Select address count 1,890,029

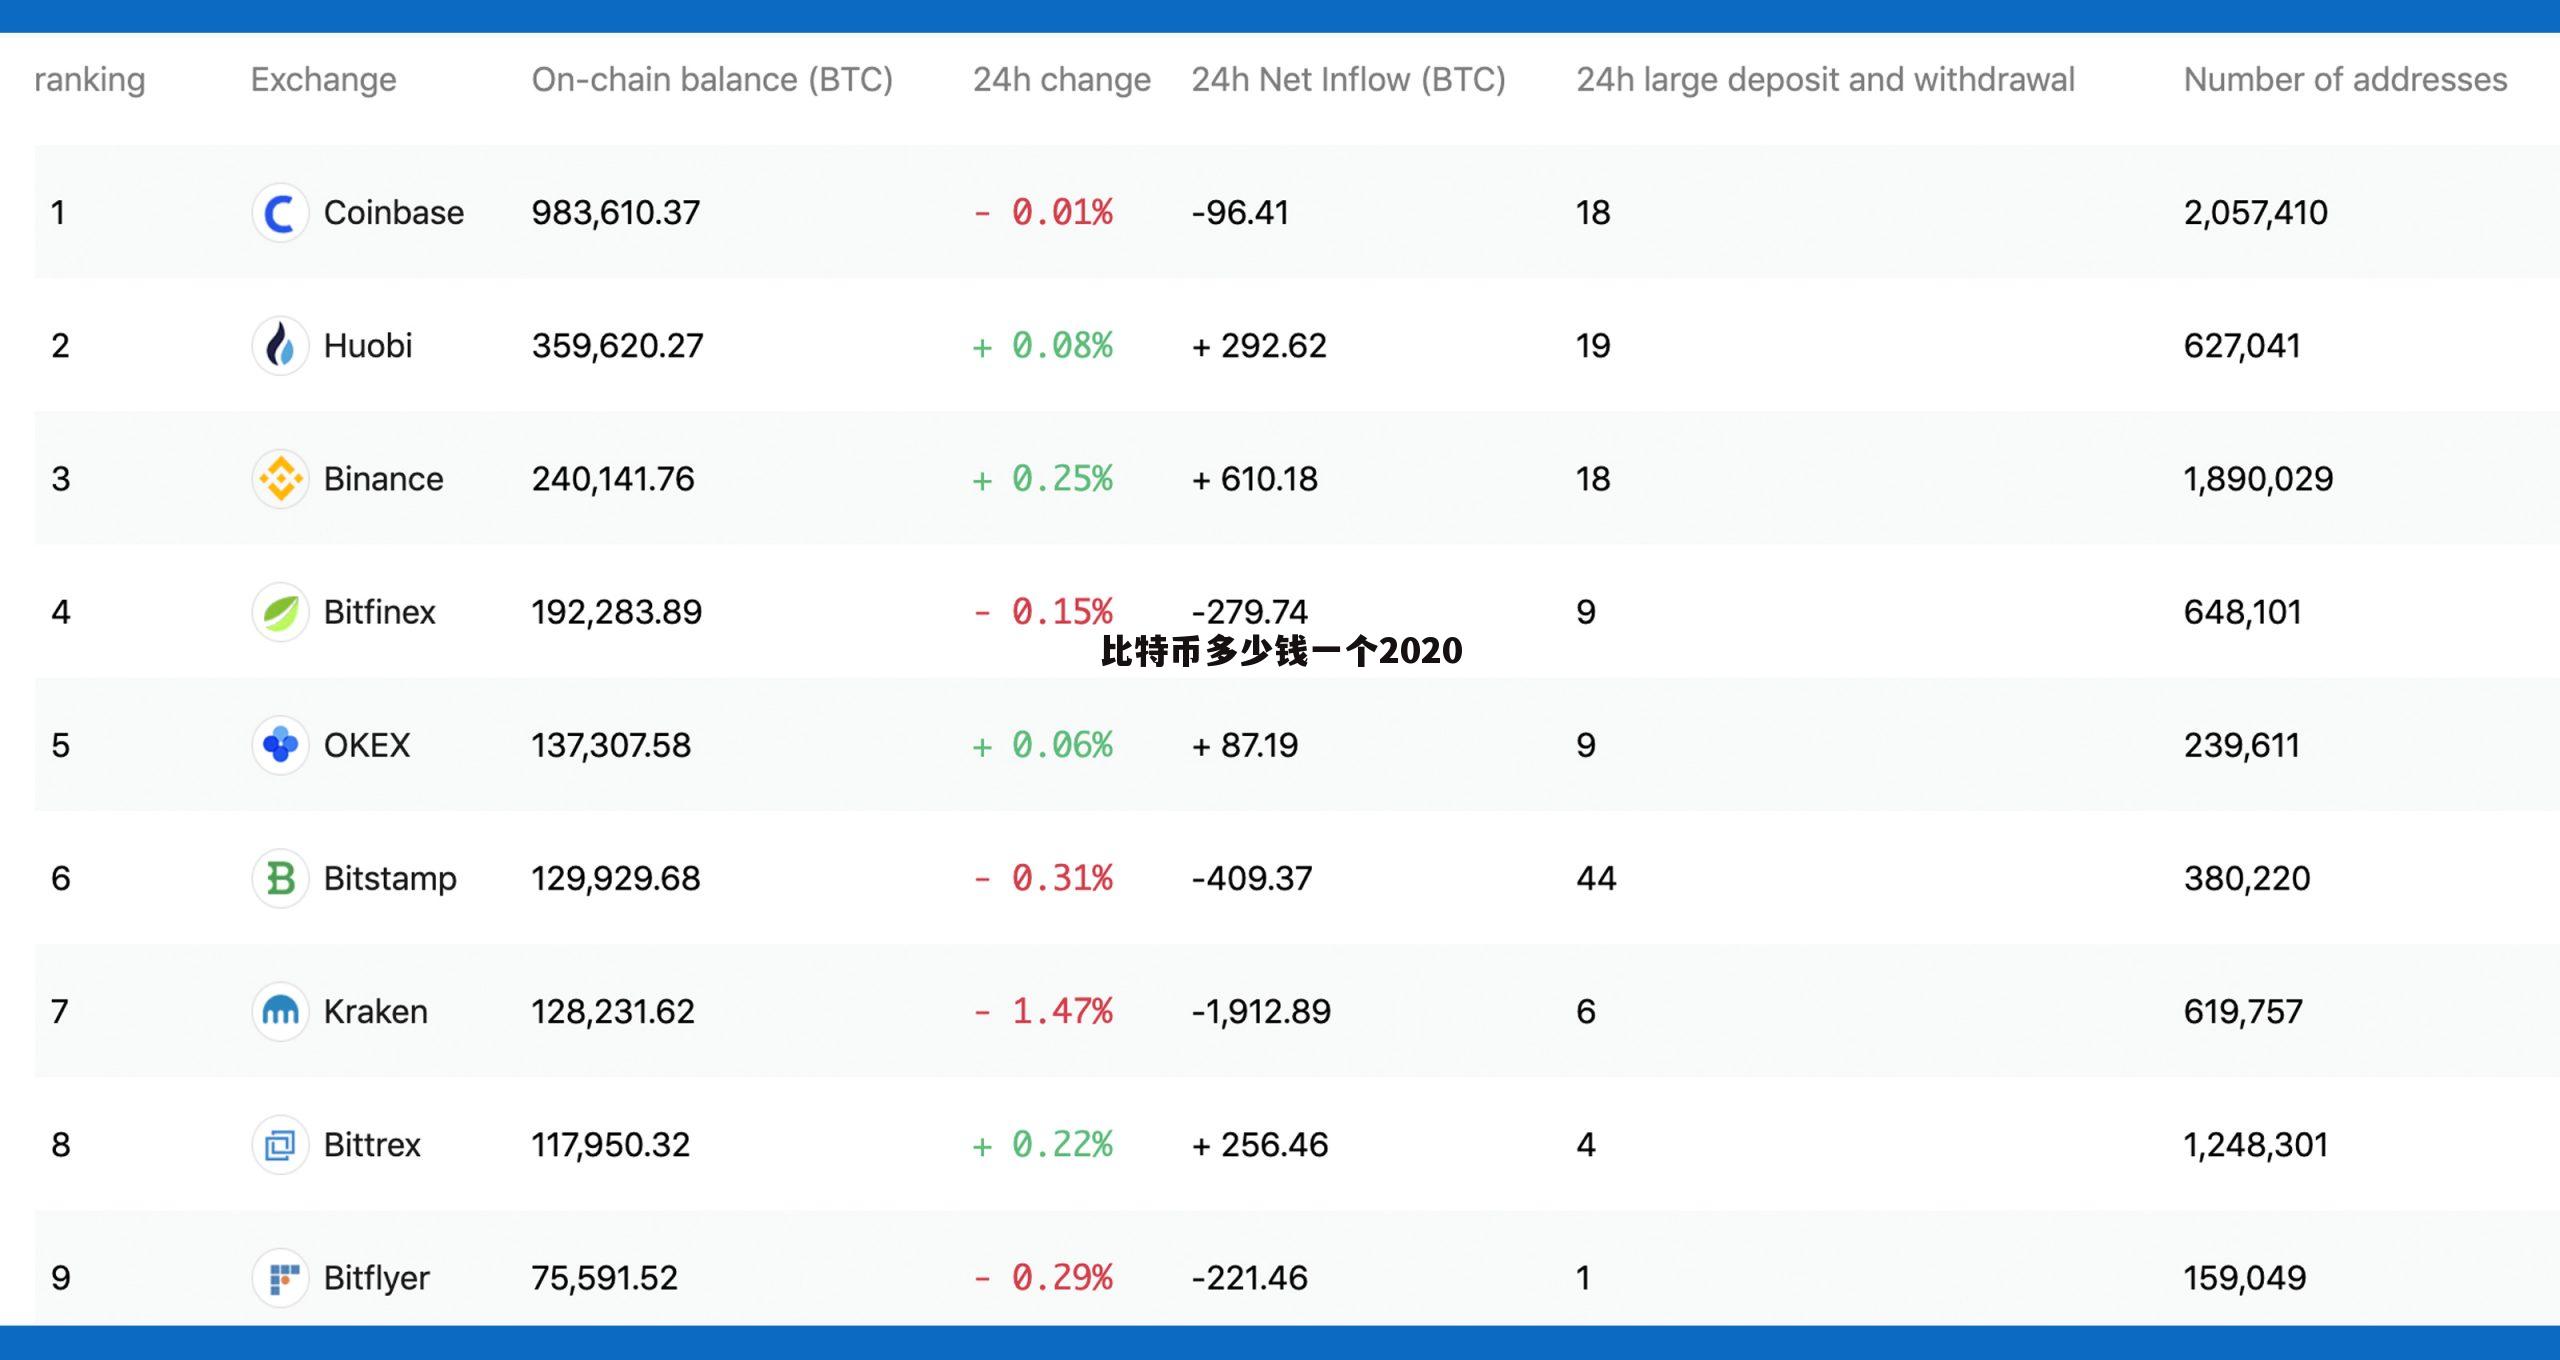[x=2258, y=479]
